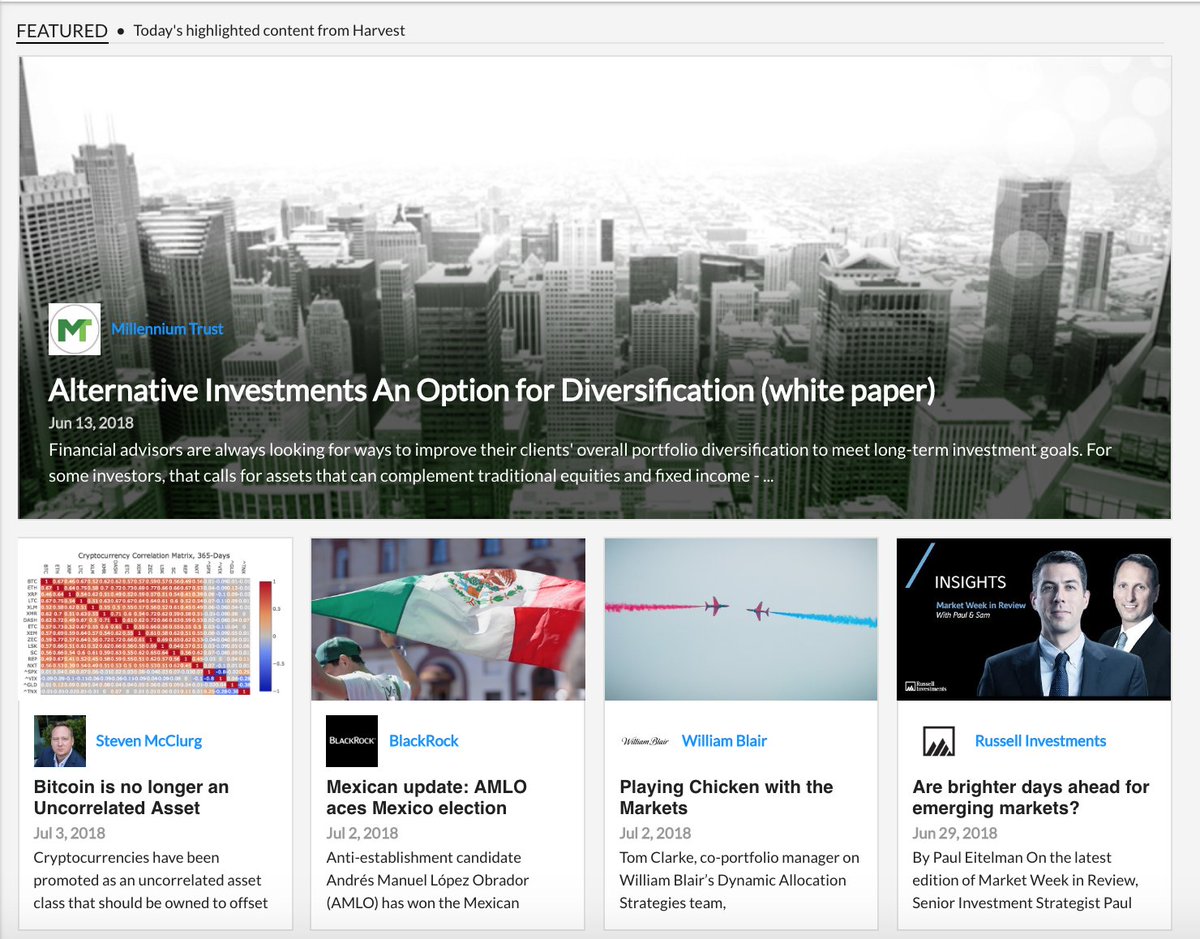Image resolution: width=1200 pixels, height=939 pixels.
Task: Open 'Playing Chicken with the Markets' article
Action: (726, 798)
